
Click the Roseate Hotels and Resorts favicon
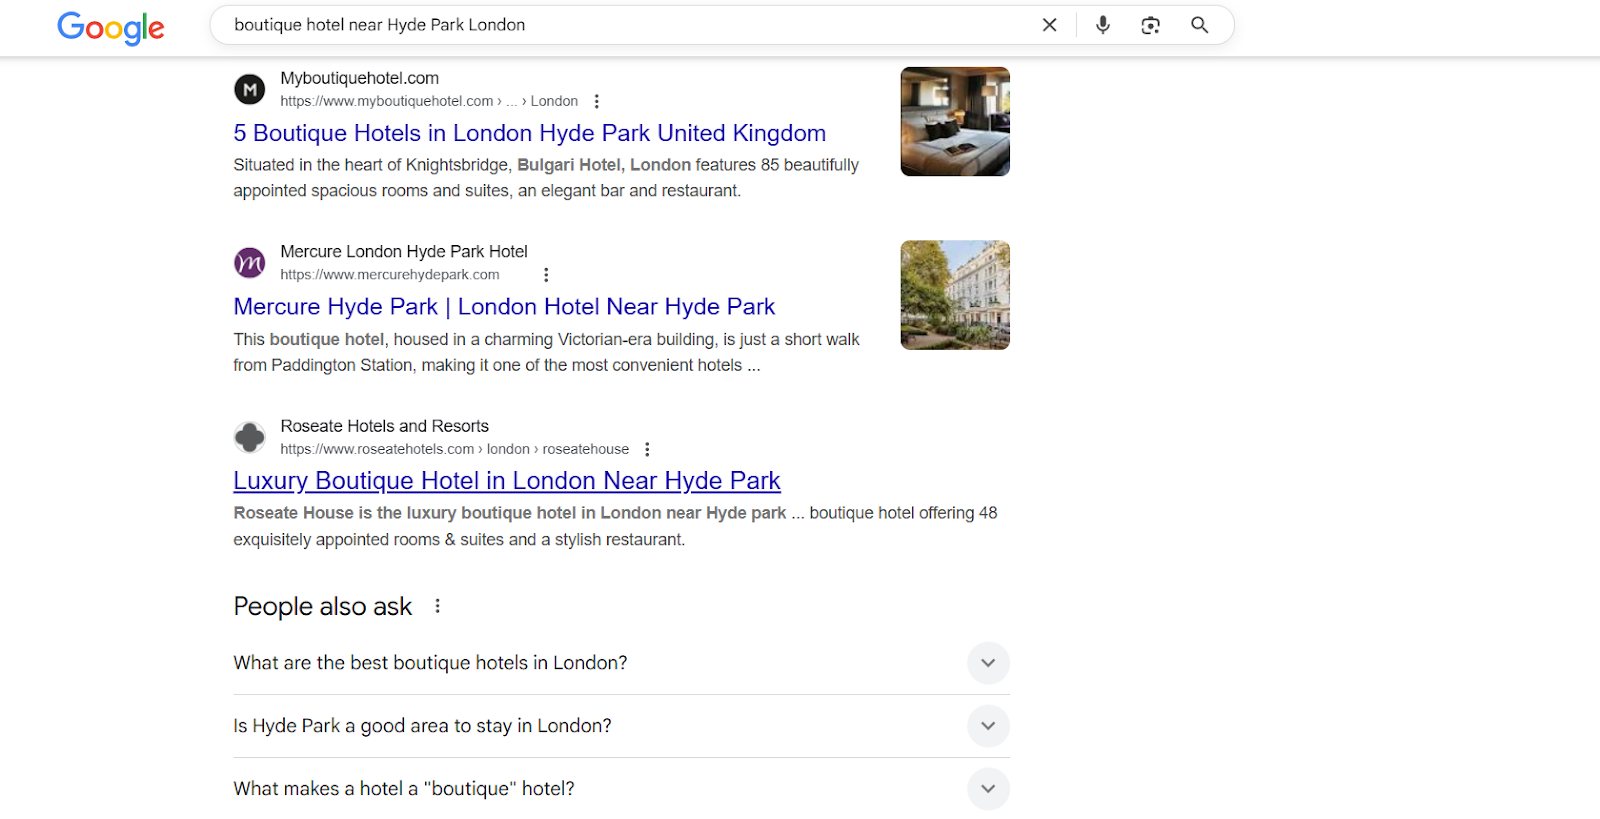tap(249, 437)
